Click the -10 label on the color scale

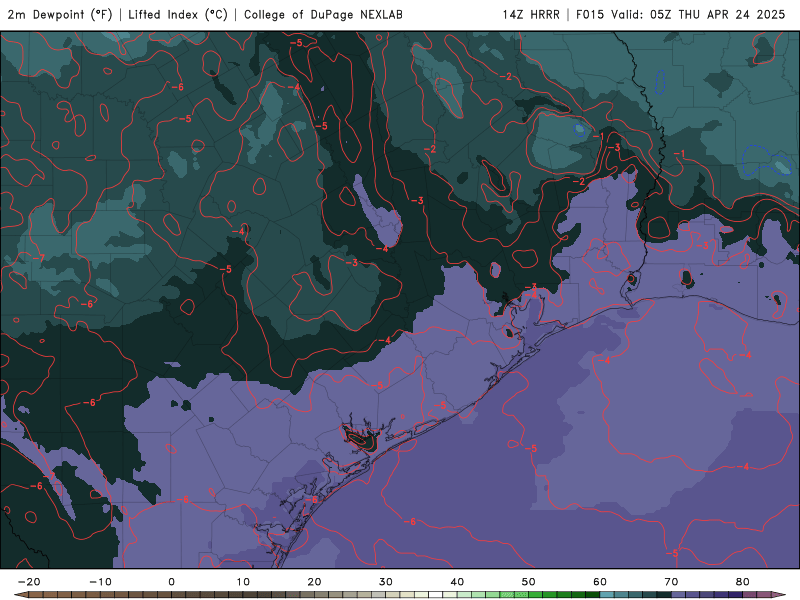[x=100, y=582]
